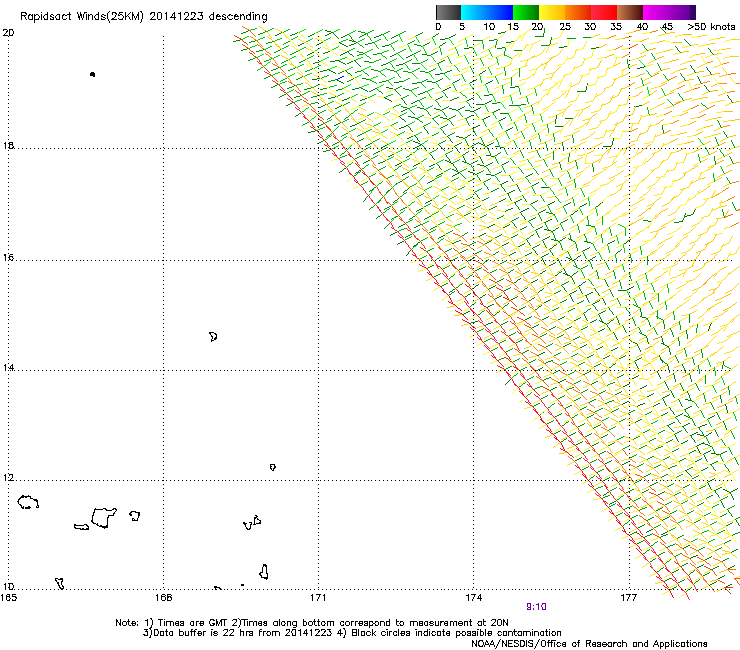This screenshot has height=650, width=740.
Task: Click the elongated island just above 10N near 170
Action: 264,572
